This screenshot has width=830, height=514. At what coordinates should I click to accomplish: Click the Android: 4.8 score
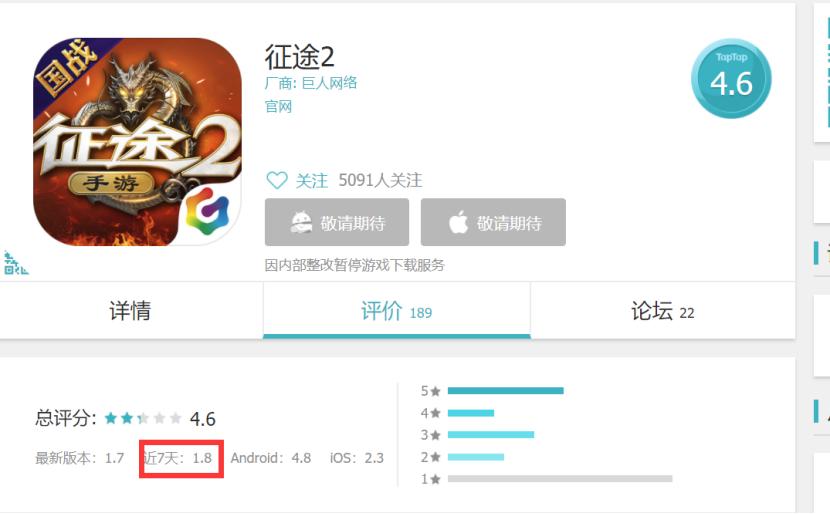[x=270, y=458]
